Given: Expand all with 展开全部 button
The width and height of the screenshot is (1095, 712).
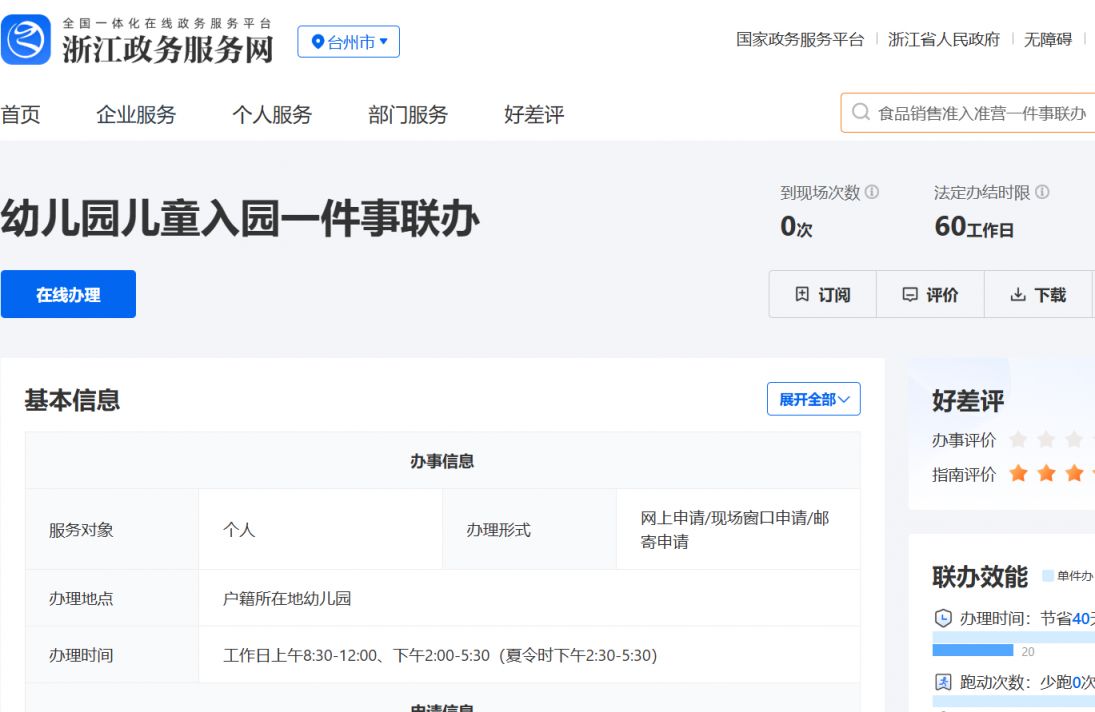Looking at the screenshot, I should tap(814, 399).
